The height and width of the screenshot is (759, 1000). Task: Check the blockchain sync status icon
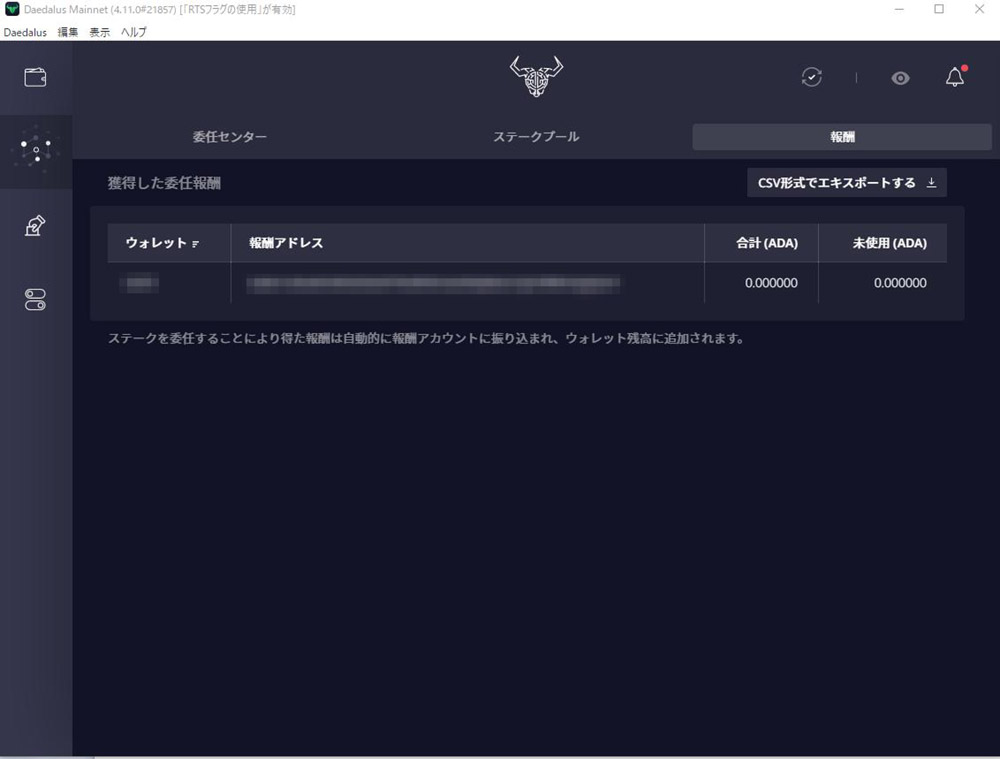(812, 77)
